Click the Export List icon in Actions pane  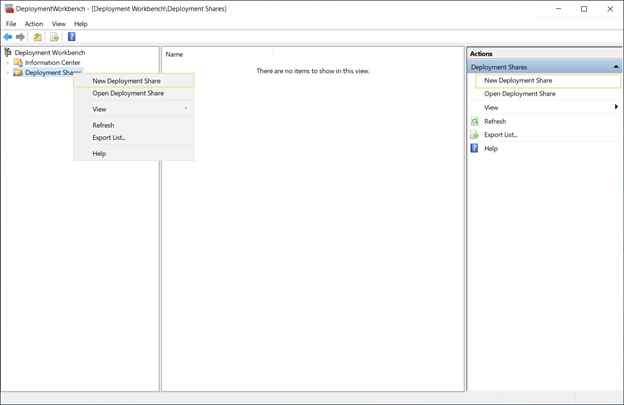click(x=475, y=135)
